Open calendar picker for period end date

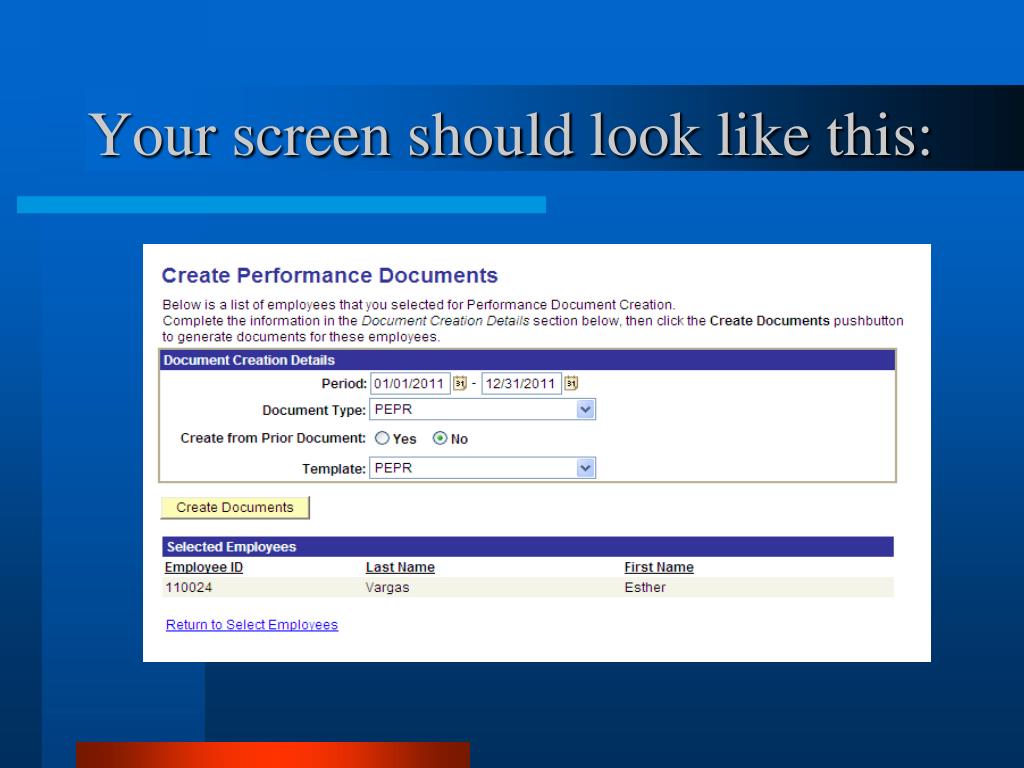point(571,383)
